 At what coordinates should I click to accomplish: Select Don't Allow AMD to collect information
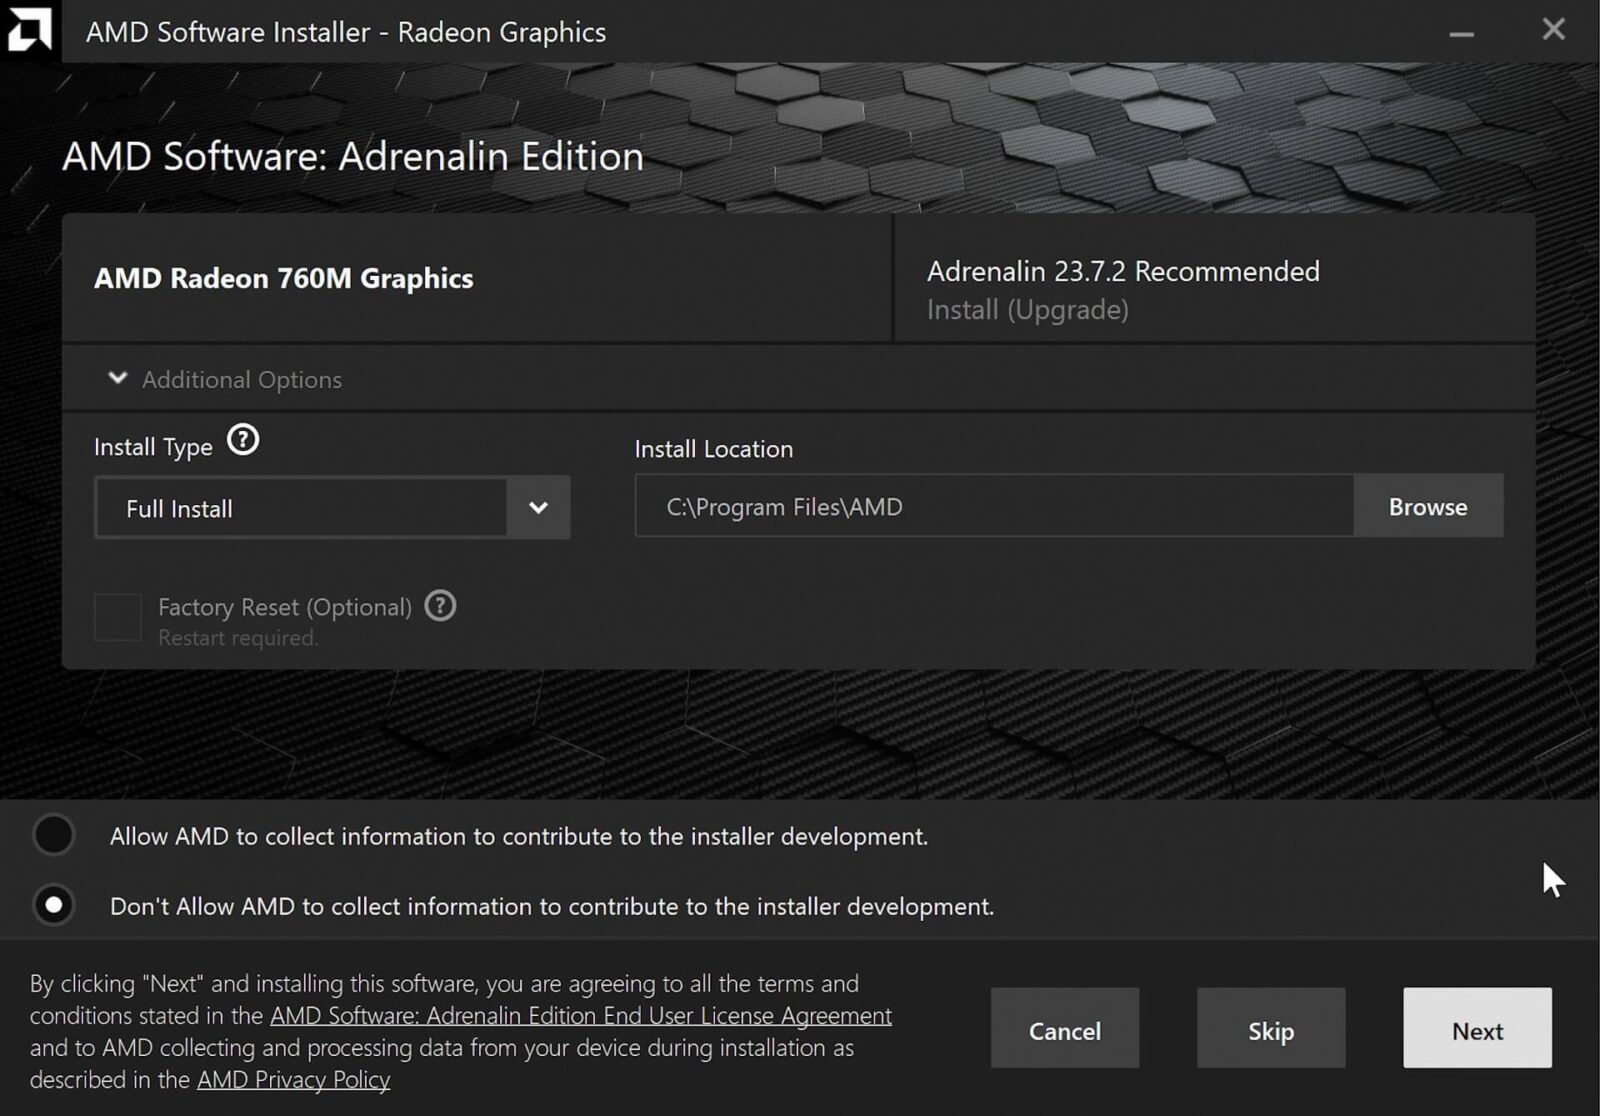54,905
